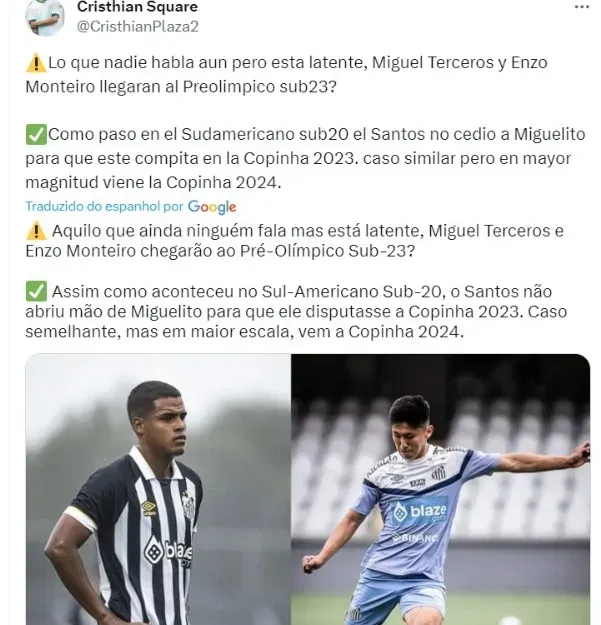Click the green check emoji before "Como paso"
601x625 pixels.
coord(36,134)
